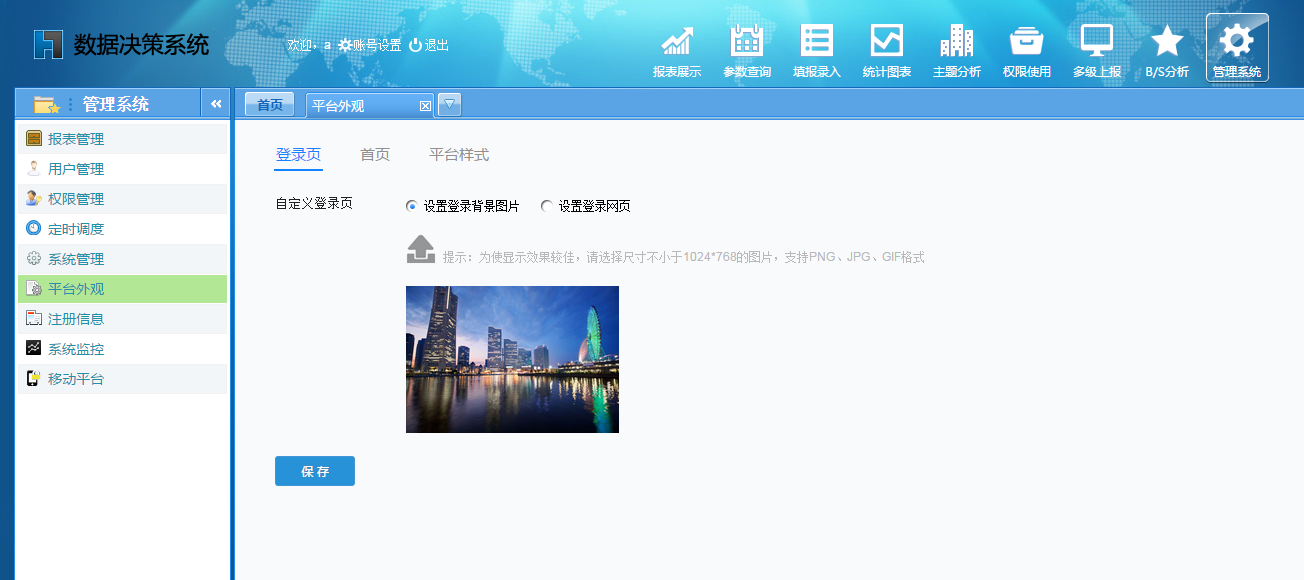This screenshot has width=1304, height=580.
Task: Click the 权限管理 sidebar icon
Action: point(34,199)
